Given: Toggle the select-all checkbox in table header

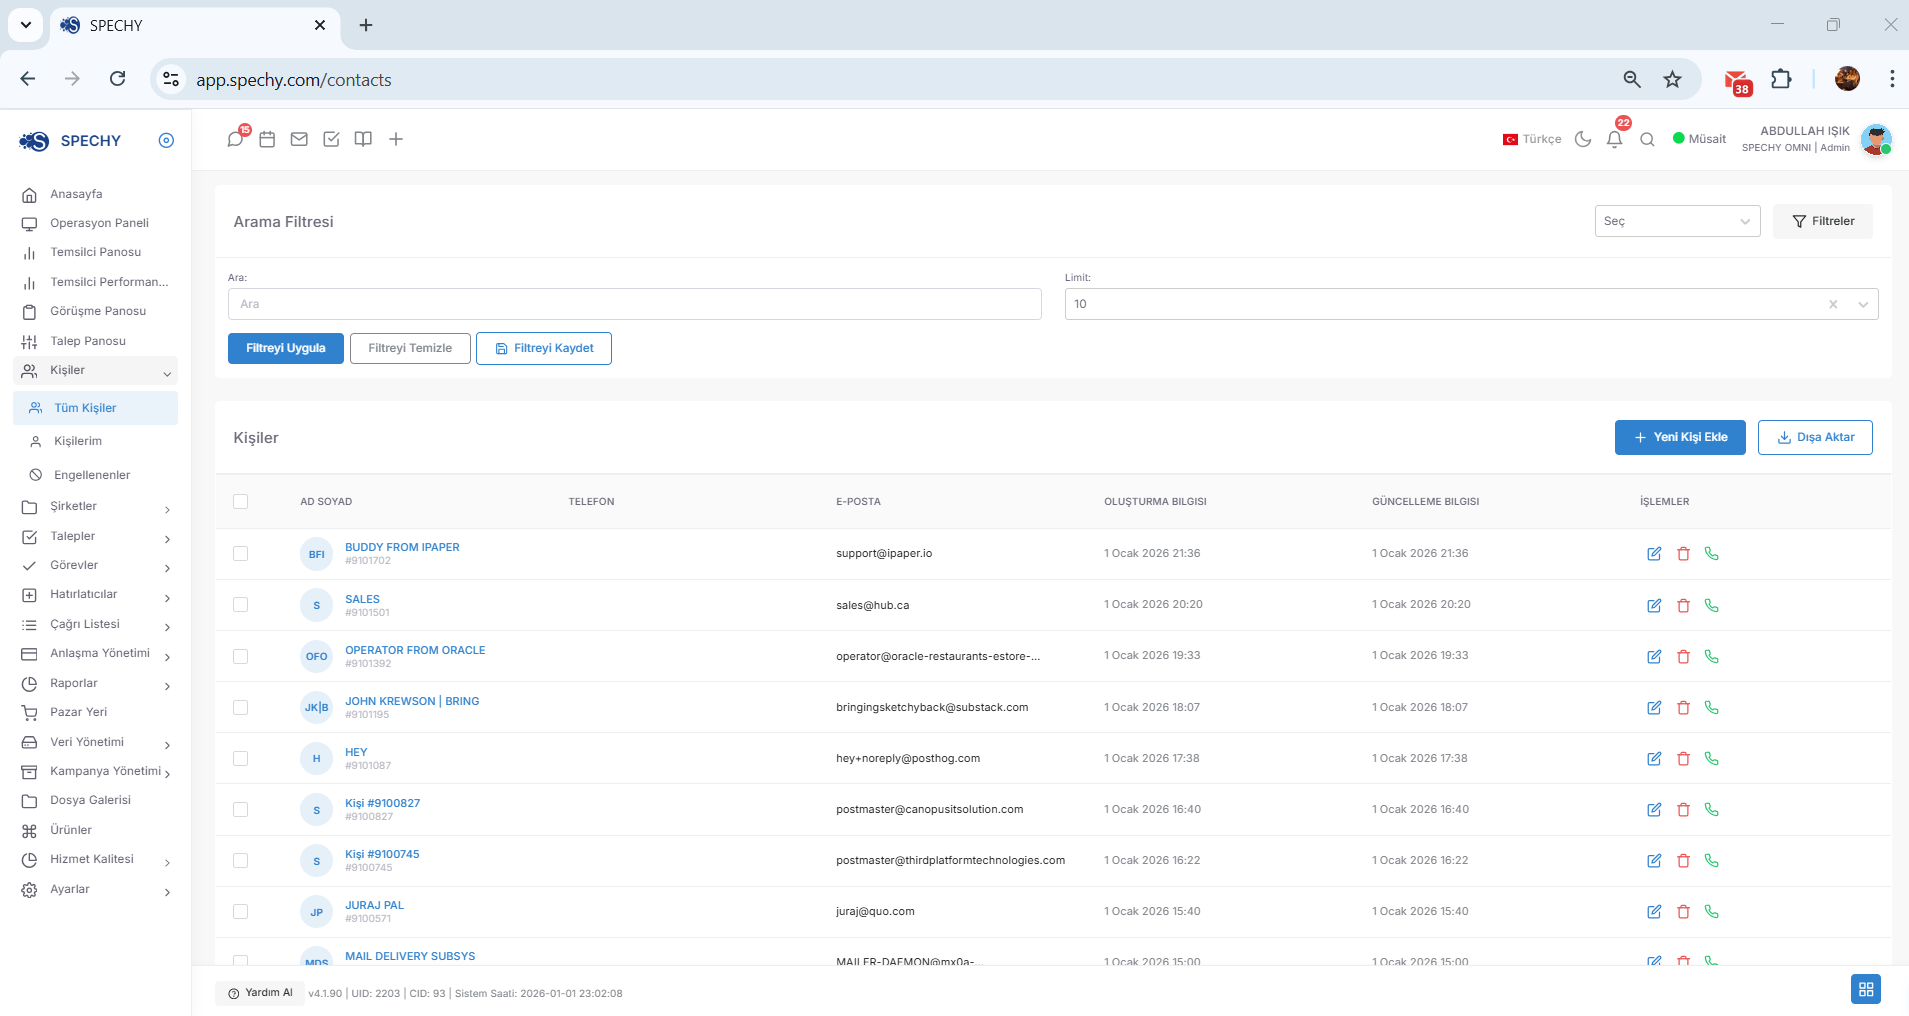Looking at the screenshot, I should pyautogui.click(x=240, y=501).
